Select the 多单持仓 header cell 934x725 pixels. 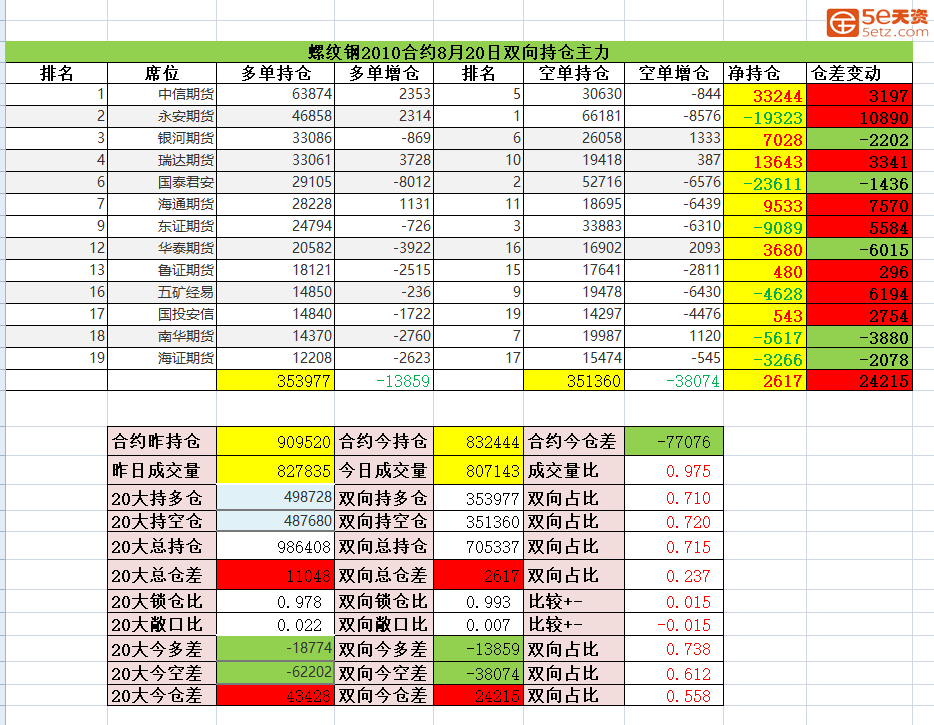[x=275, y=73]
